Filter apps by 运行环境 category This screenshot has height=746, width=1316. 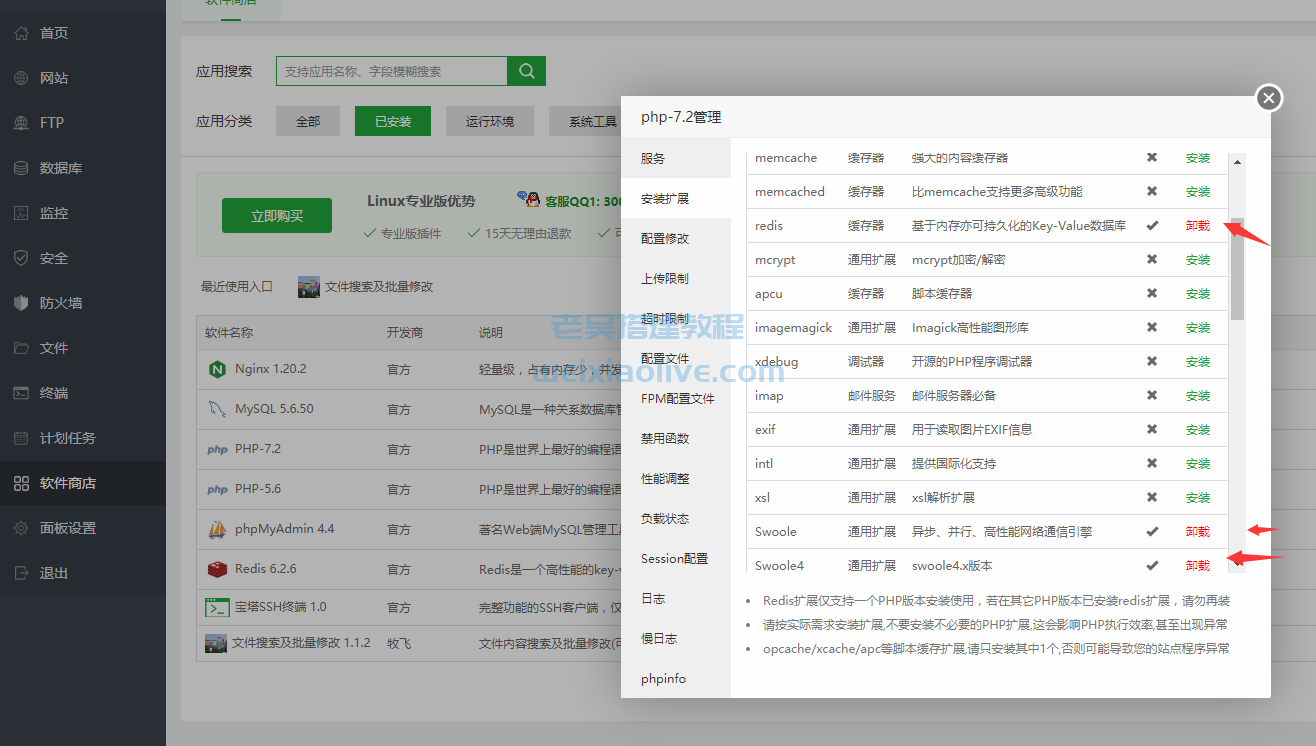click(x=490, y=121)
